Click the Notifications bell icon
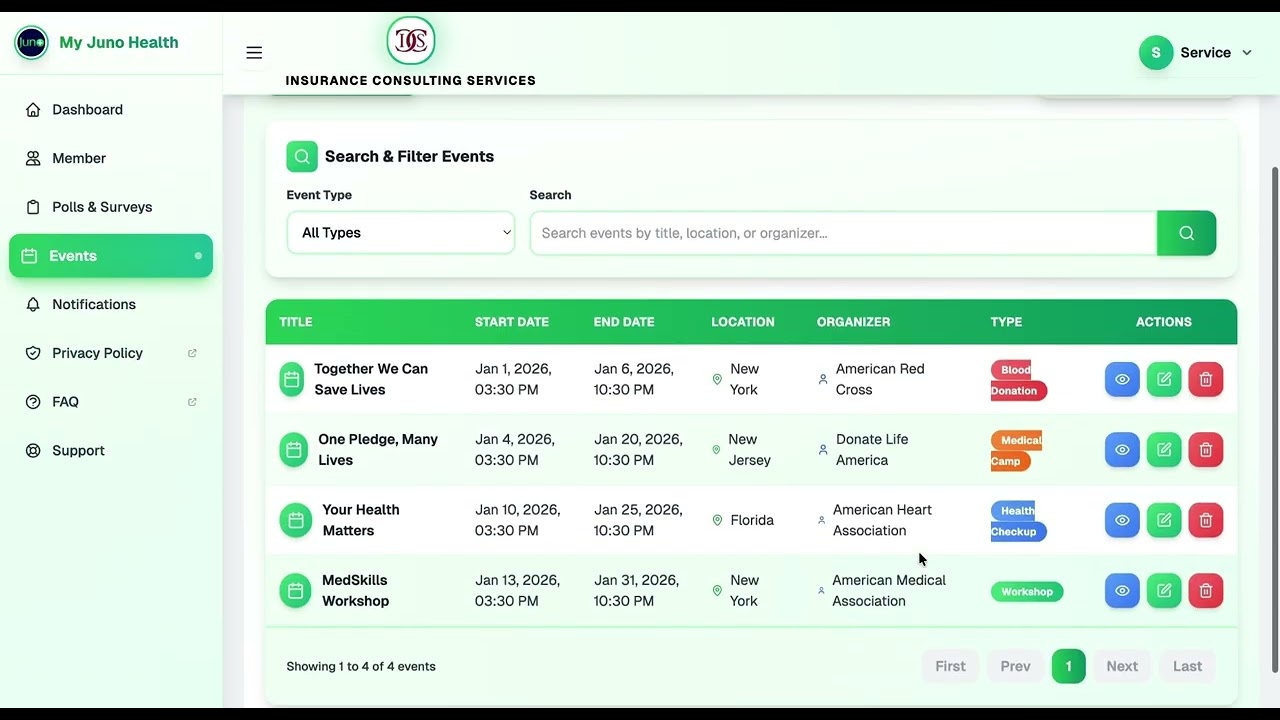The width and height of the screenshot is (1280, 720). click(x=33, y=304)
